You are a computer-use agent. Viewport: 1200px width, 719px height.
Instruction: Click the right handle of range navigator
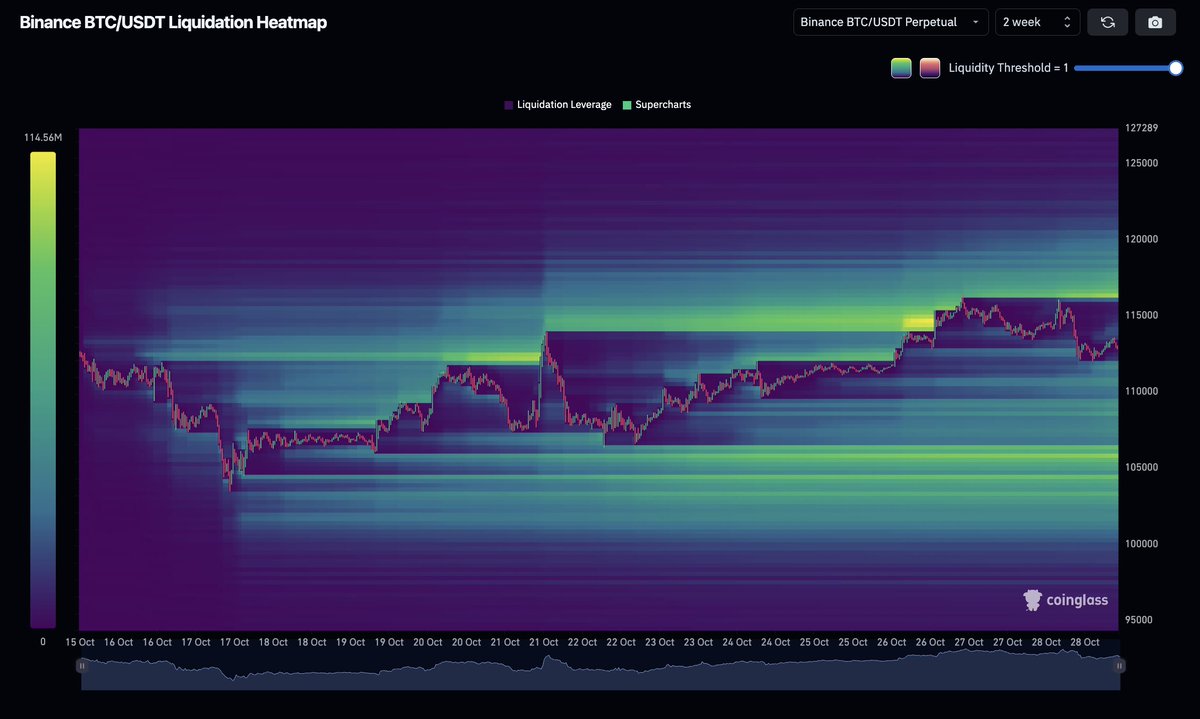click(1119, 665)
